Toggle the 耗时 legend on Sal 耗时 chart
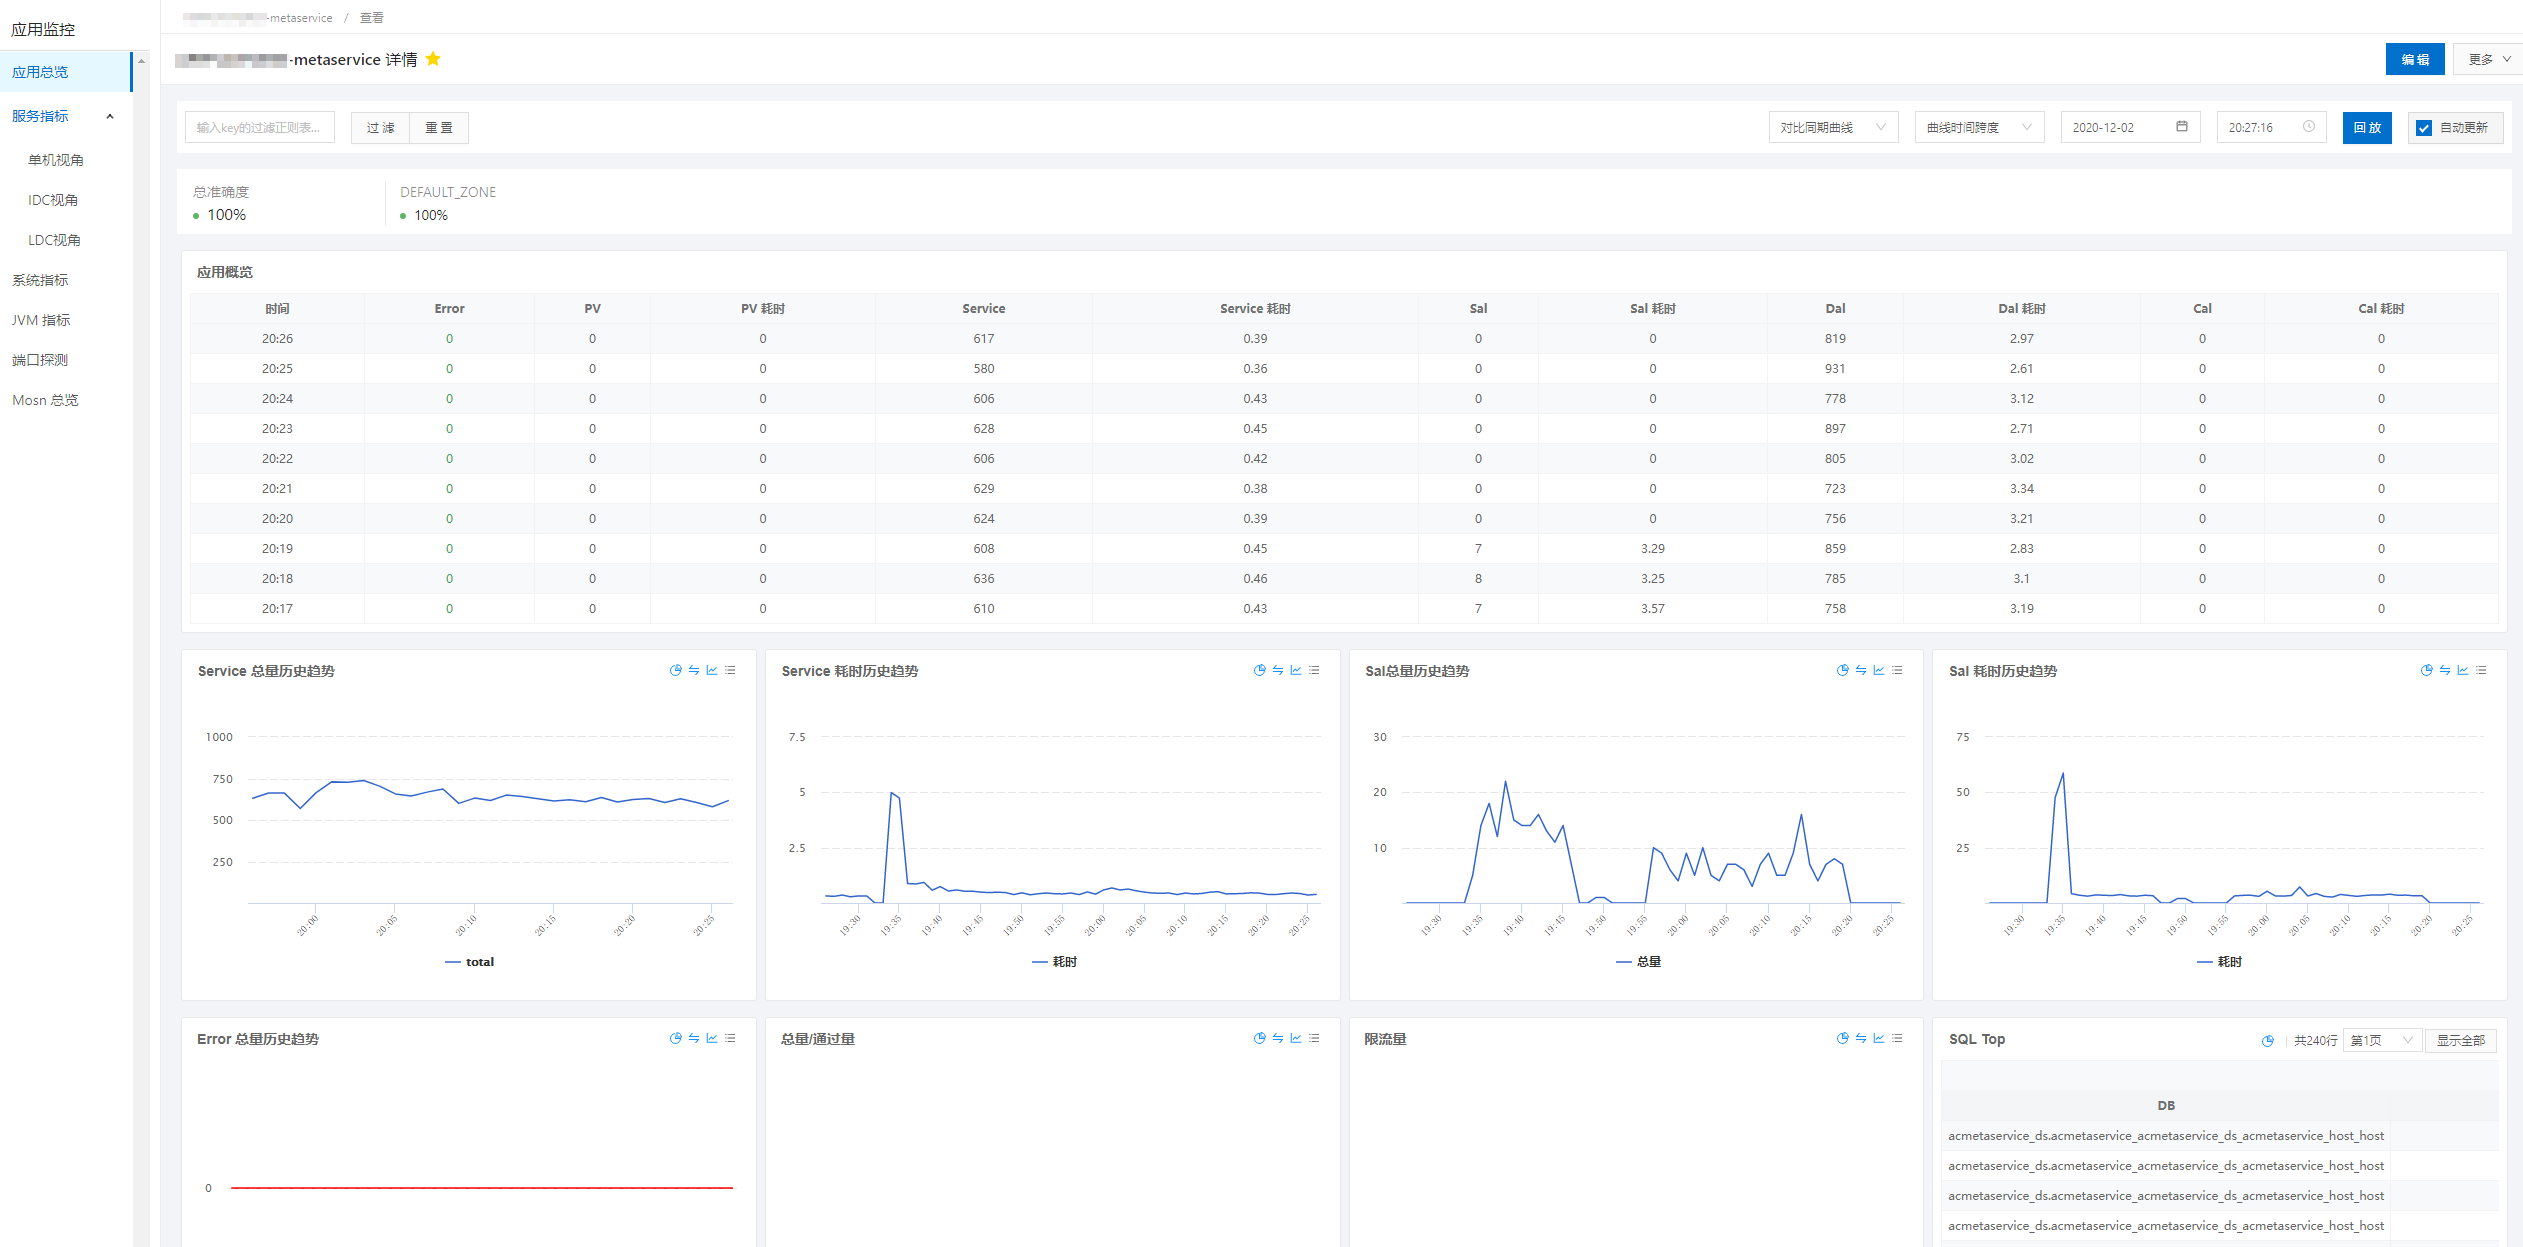 coord(2220,962)
